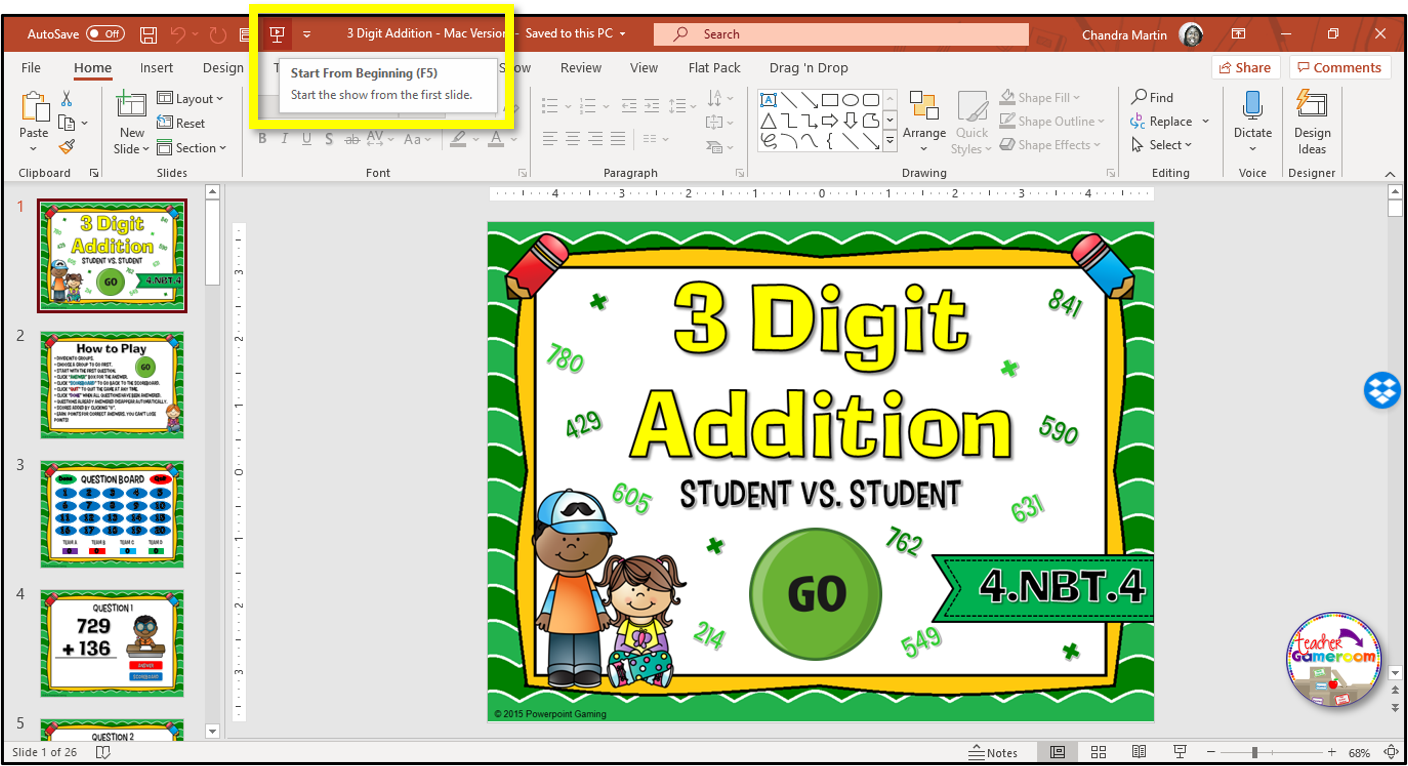
Task: Open the Flat Pack tab
Action: tap(715, 68)
